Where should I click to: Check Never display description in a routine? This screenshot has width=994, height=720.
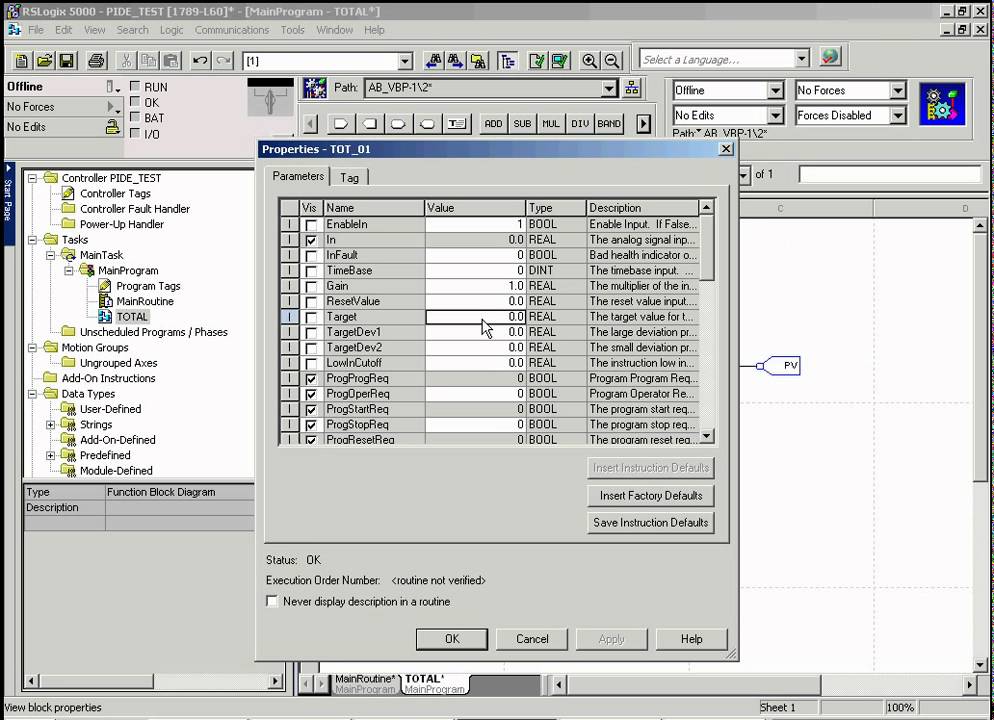[x=272, y=602]
